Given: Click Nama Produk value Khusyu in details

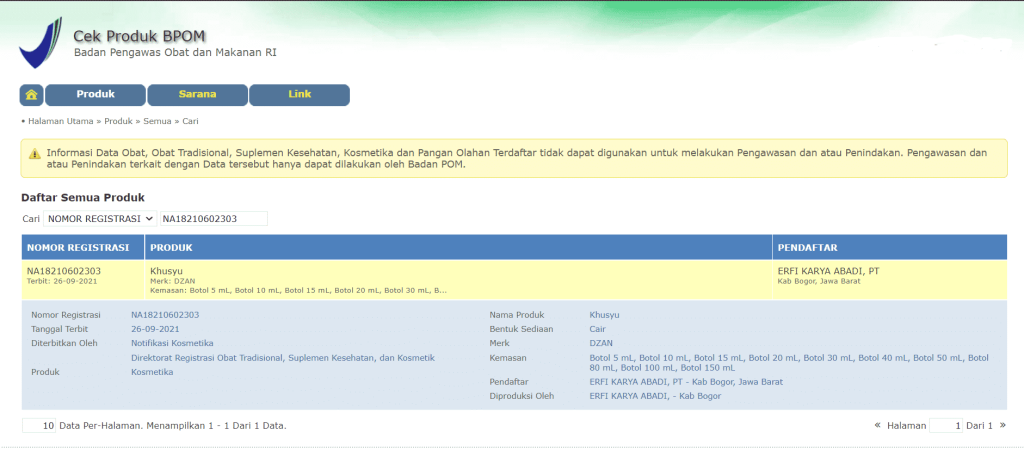Looking at the screenshot, I should [605, 315].
